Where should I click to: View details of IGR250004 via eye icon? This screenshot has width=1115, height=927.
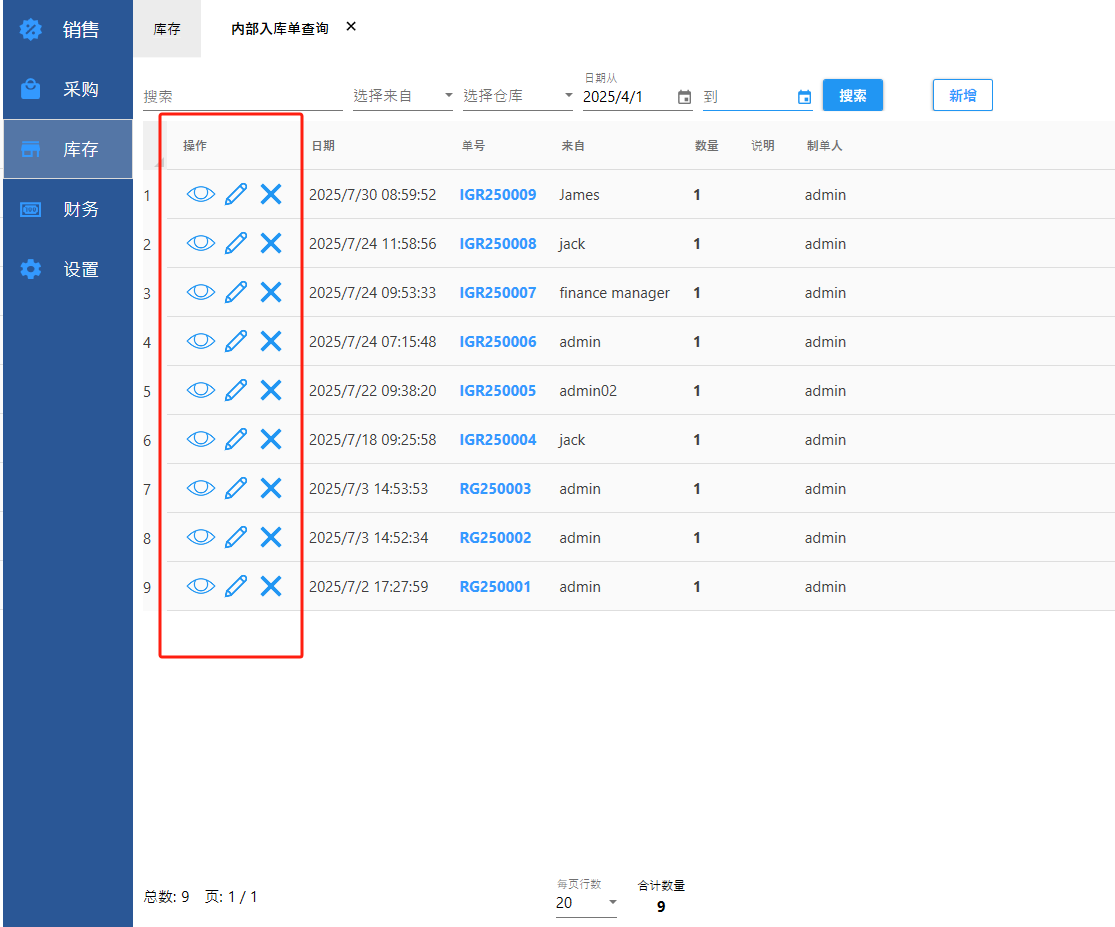201,439
